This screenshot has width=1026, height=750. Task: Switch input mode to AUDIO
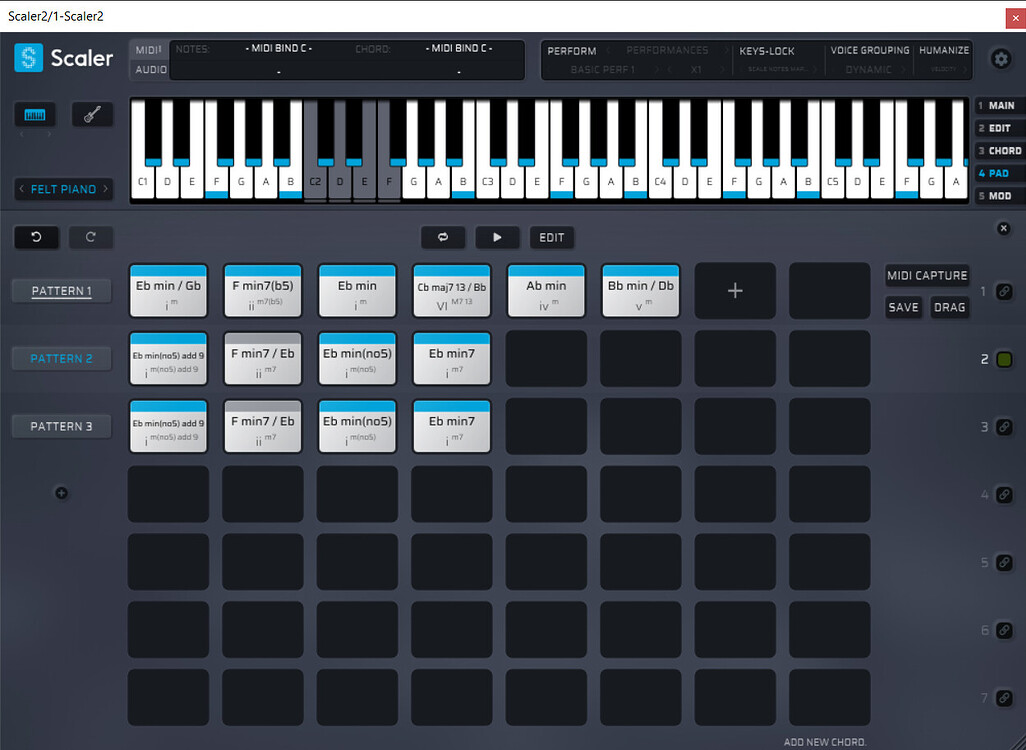[x=147, y=71]
